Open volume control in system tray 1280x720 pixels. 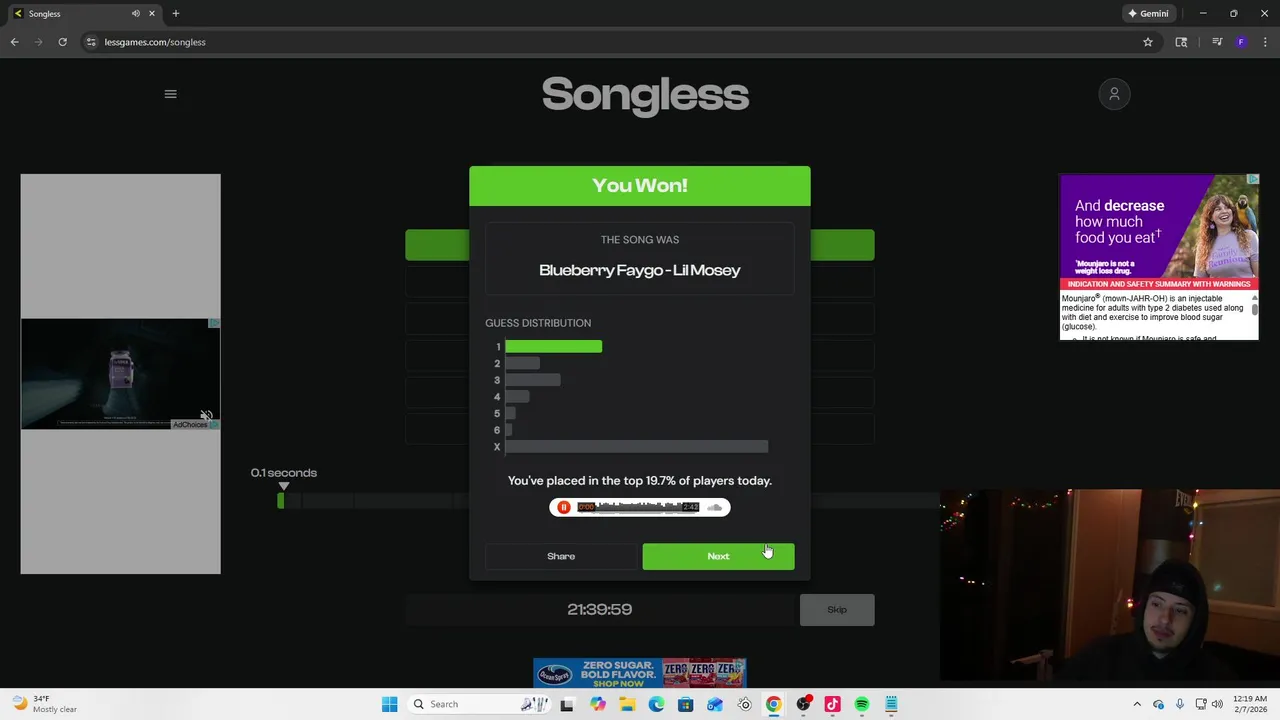pyautogui.click(x=1217, y=704)
